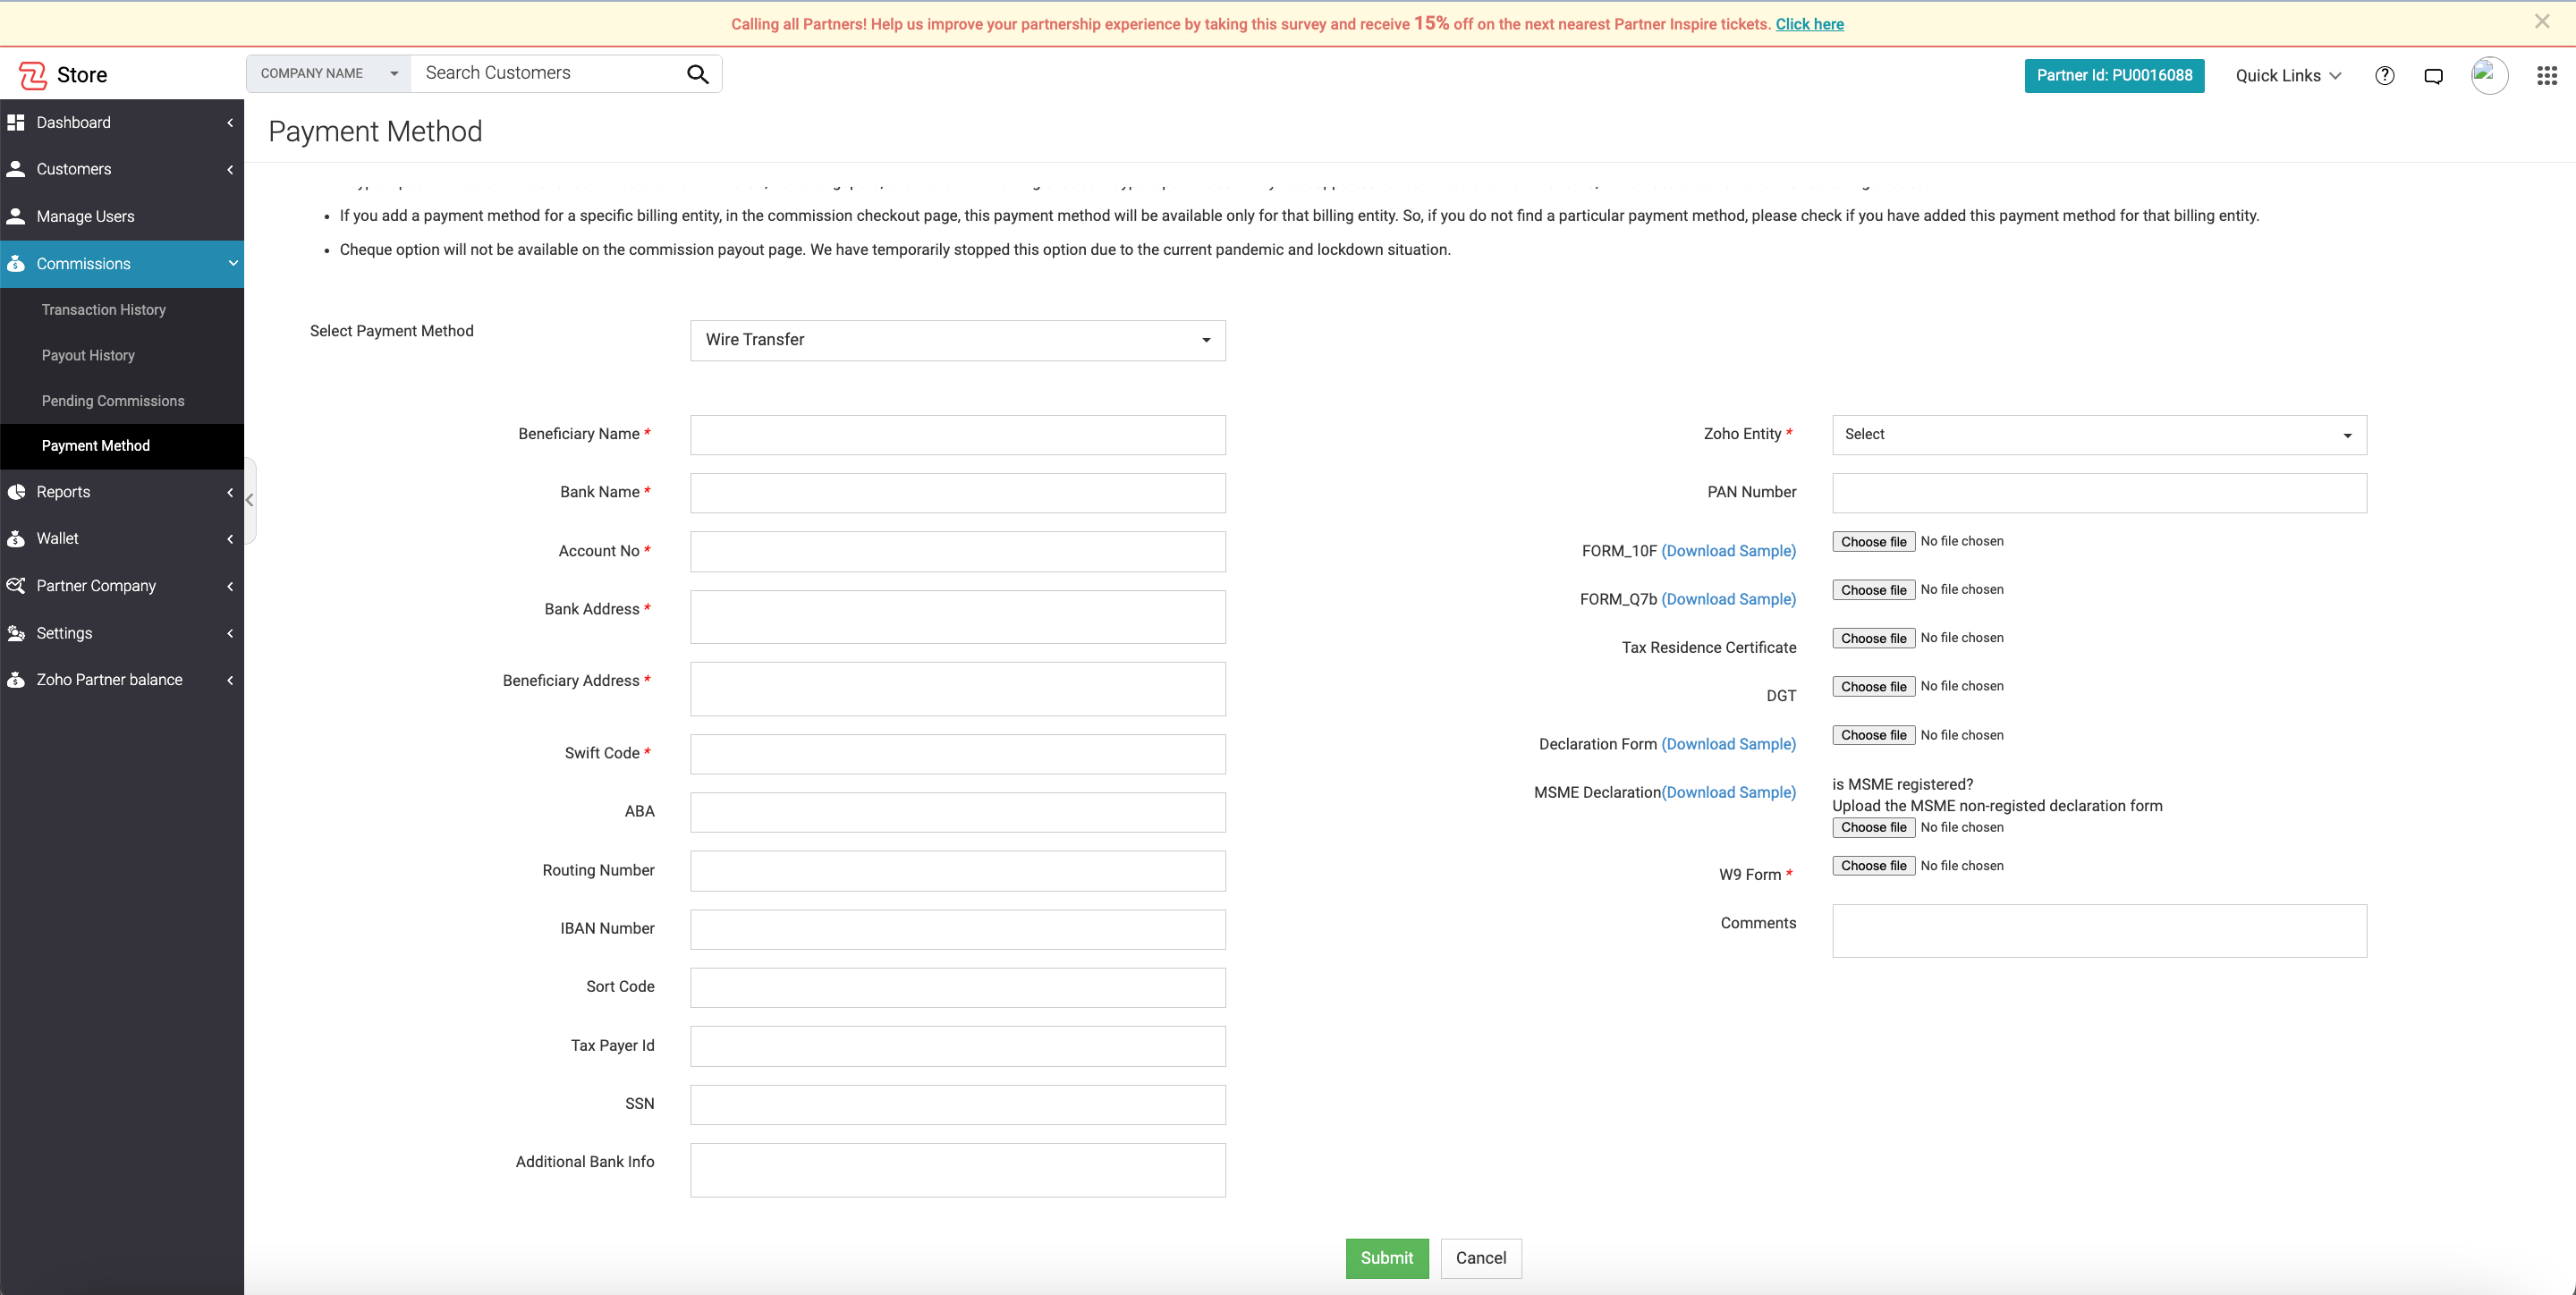Open Pending Commissions in sidebar
This screenshot has width=2576, height=1295.
tap(113, 401)
